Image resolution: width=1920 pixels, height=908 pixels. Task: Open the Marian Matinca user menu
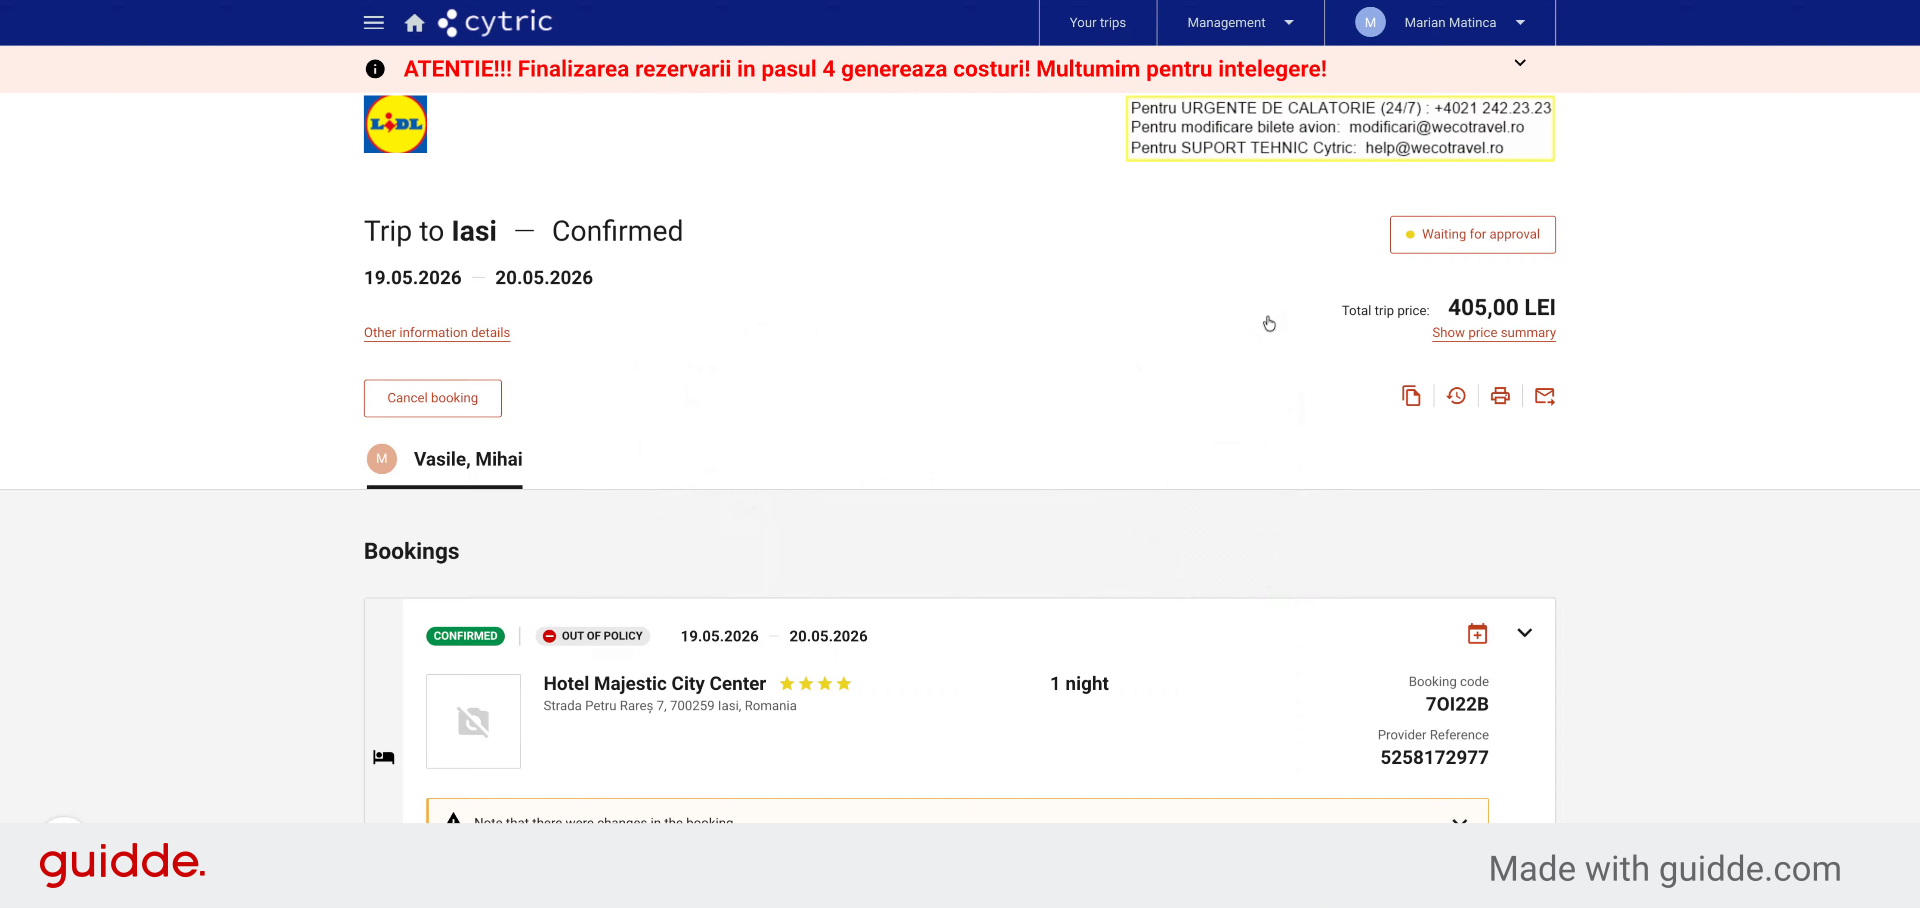click(x=1440, y=23)
